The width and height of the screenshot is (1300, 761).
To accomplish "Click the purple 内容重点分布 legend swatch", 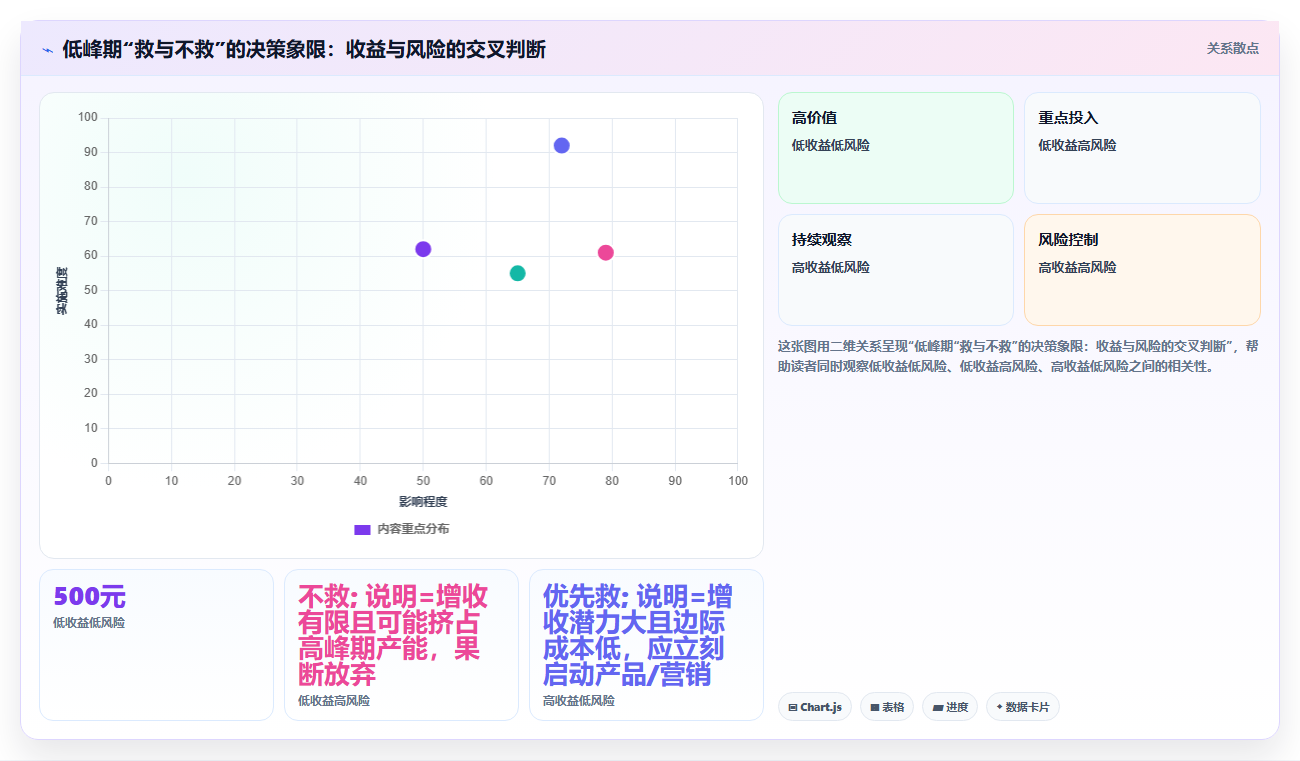I will (362, 529).
